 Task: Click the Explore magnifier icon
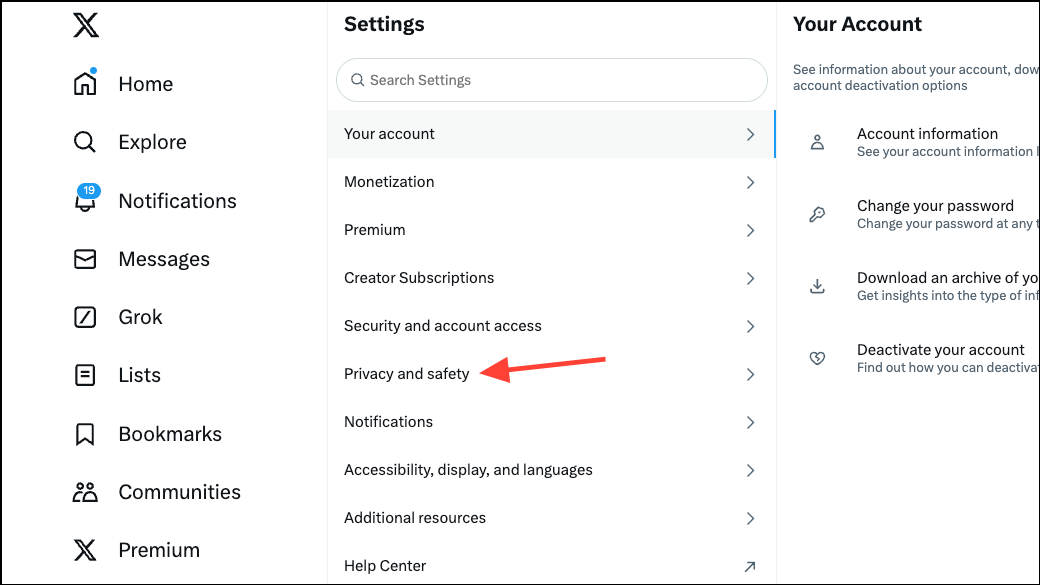(86, 142)
